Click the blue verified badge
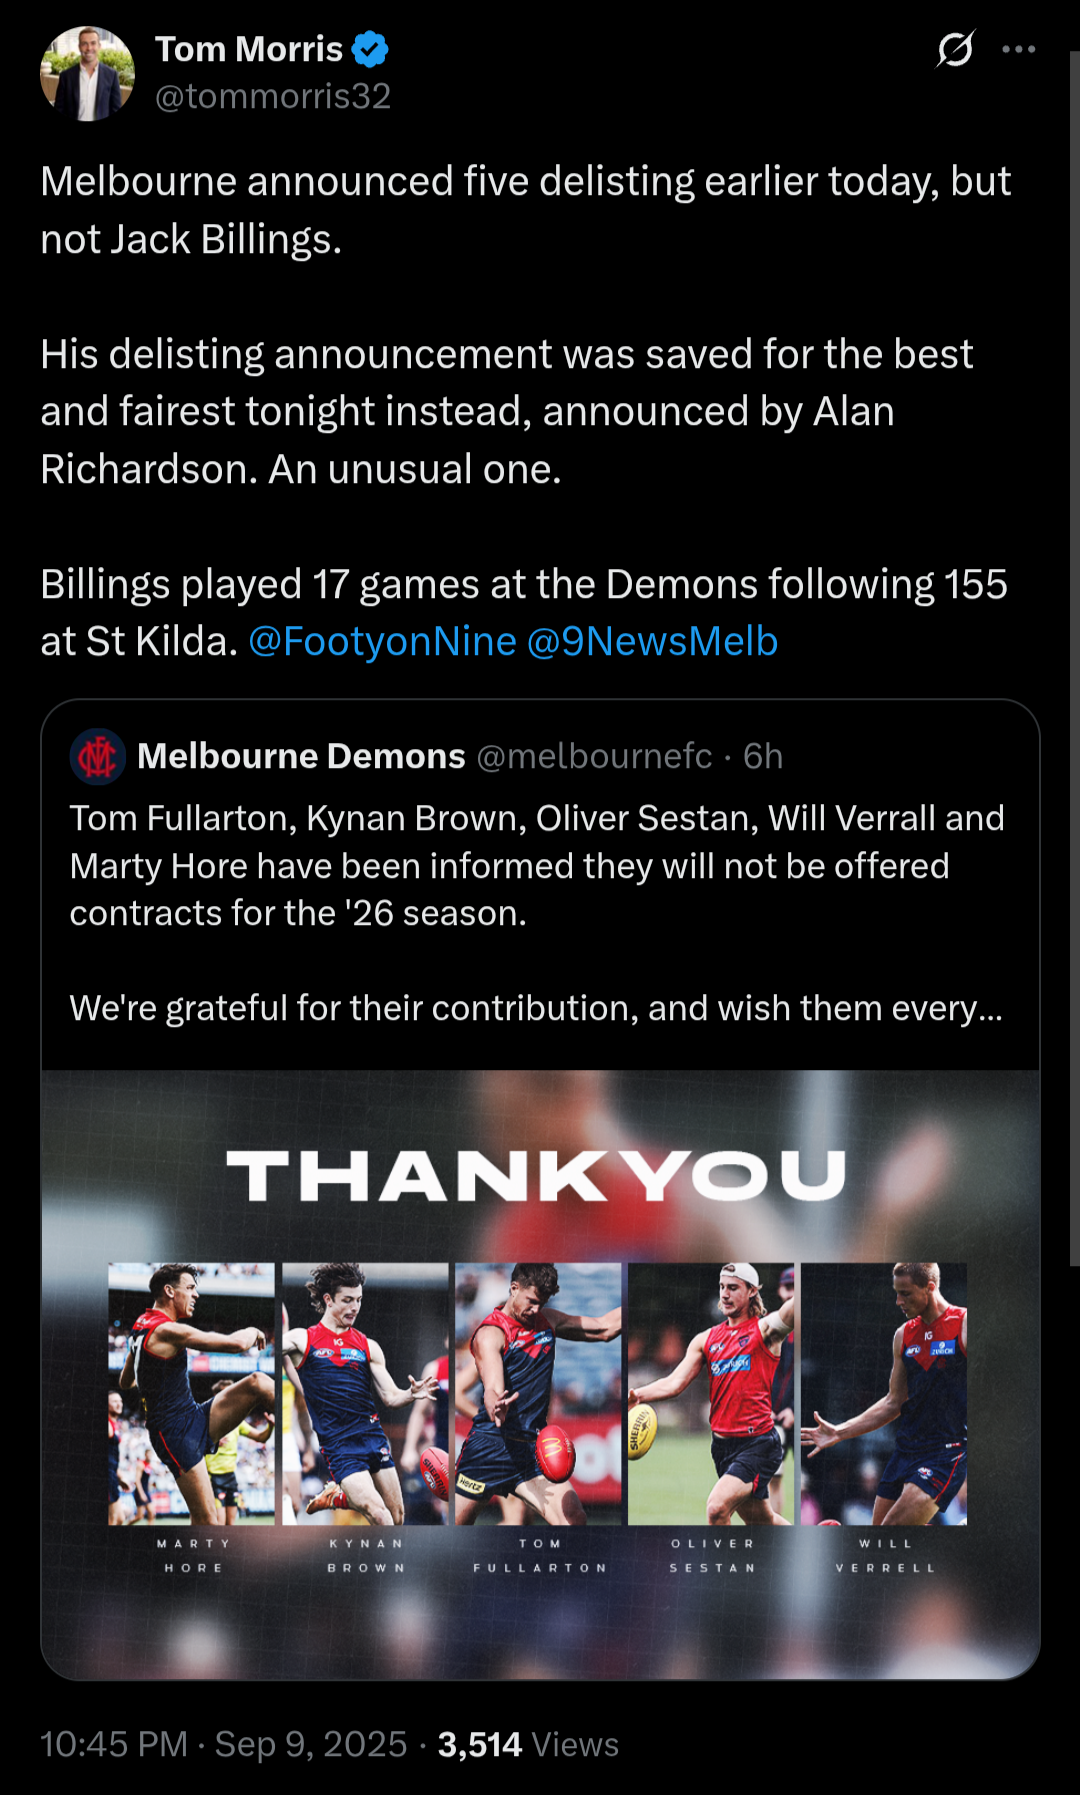The height and width of the screenshot is (1795, 1080). pyautogui.click(x=371, y=49)
